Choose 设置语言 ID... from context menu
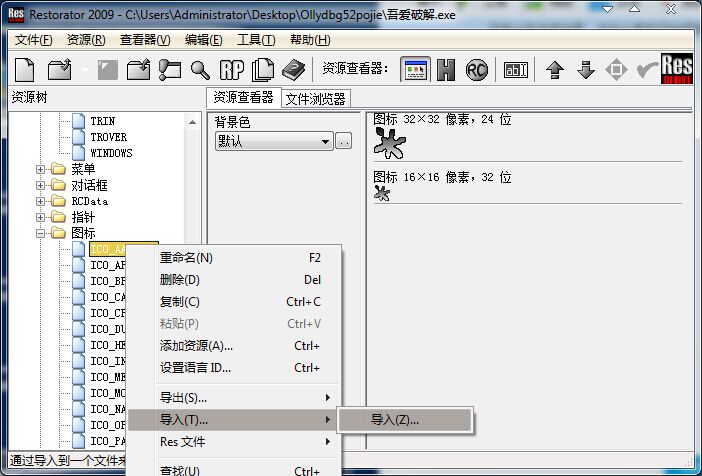Viewport: 702px width, 476px height. coord(235,368)
